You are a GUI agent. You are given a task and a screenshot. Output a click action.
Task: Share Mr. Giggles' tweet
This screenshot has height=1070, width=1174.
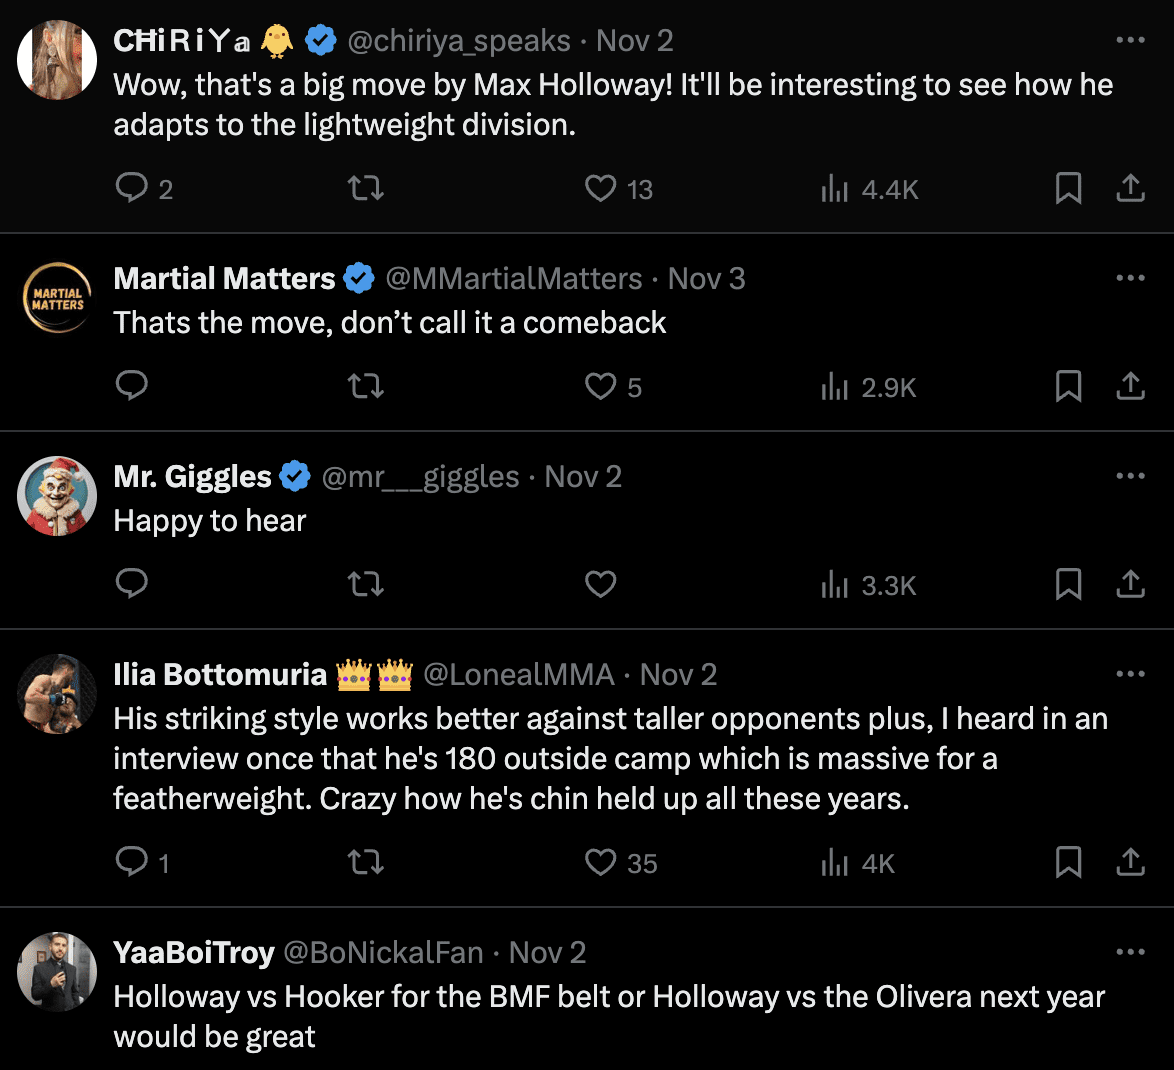[x=1130, y=584]
